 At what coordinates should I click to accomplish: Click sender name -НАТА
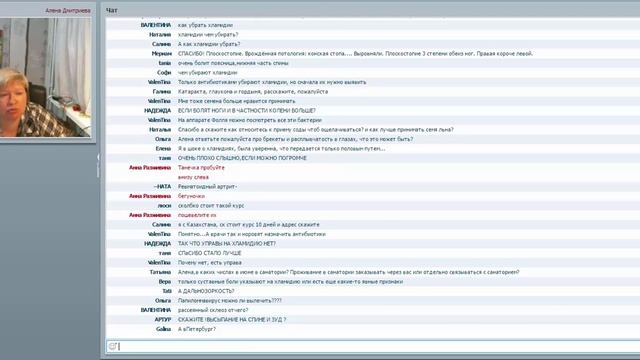point(162,187)
